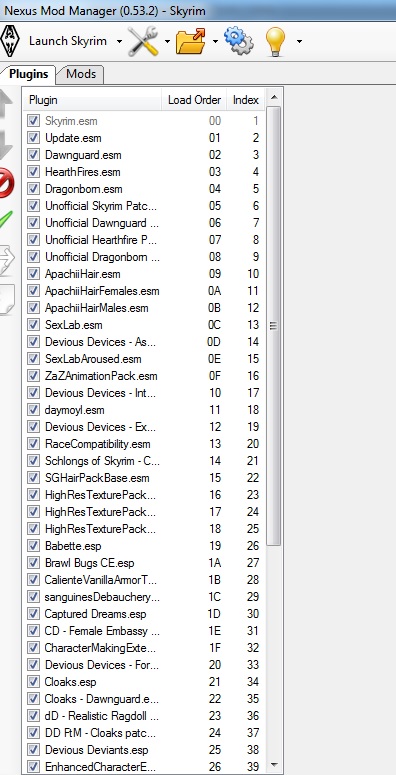Uncheck the Dawnguard.esm plugin checkbox
396x775 pixels.
click(33, 155)
